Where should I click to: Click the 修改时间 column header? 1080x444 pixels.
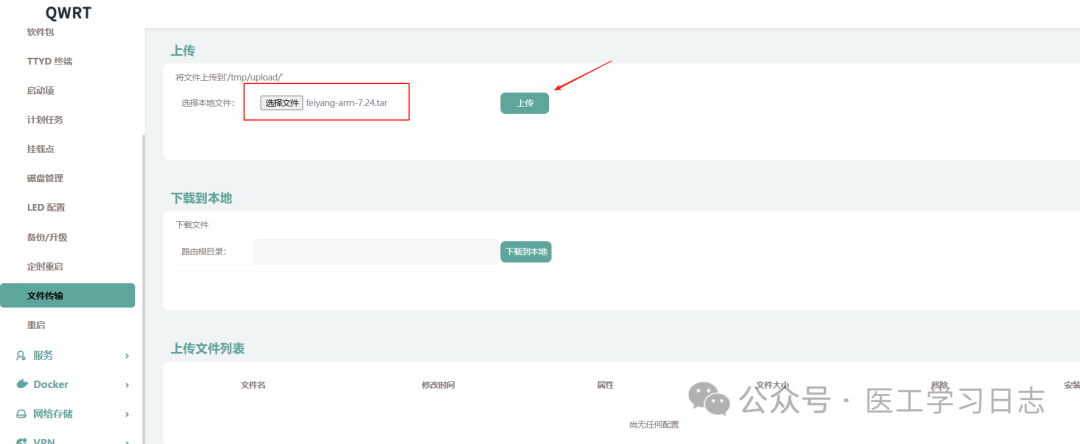click(438, 385)
